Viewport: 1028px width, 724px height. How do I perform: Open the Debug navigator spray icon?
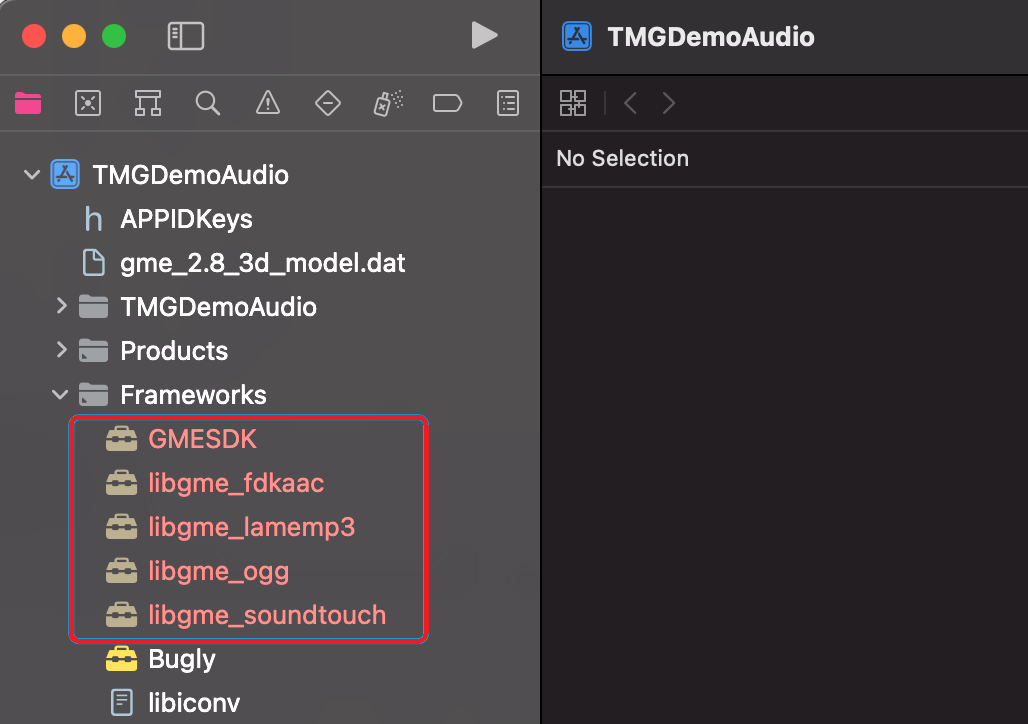pos(388,104)
